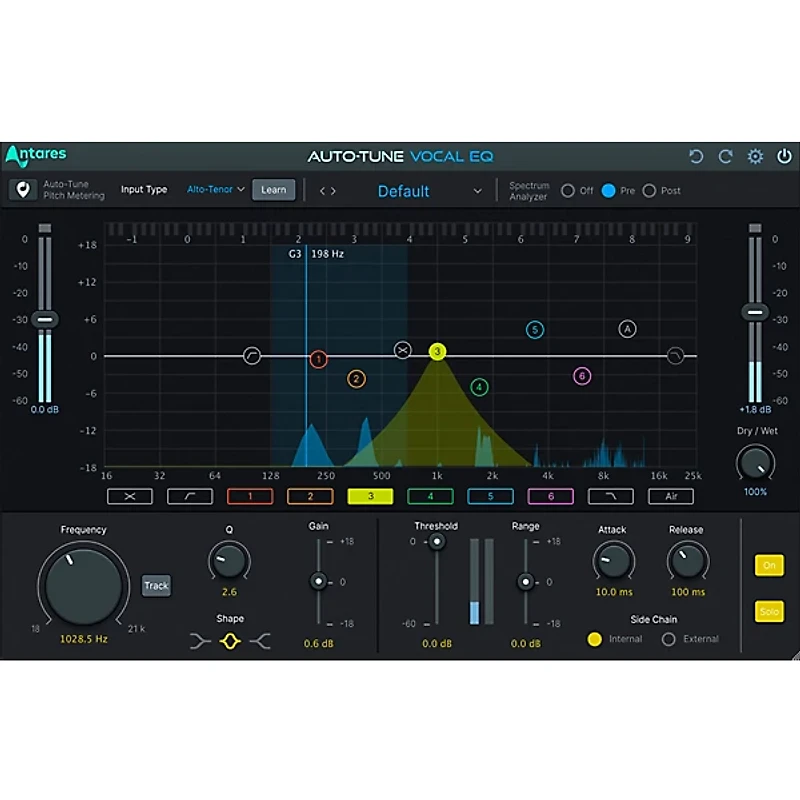Open the settings gear icon

754,155
